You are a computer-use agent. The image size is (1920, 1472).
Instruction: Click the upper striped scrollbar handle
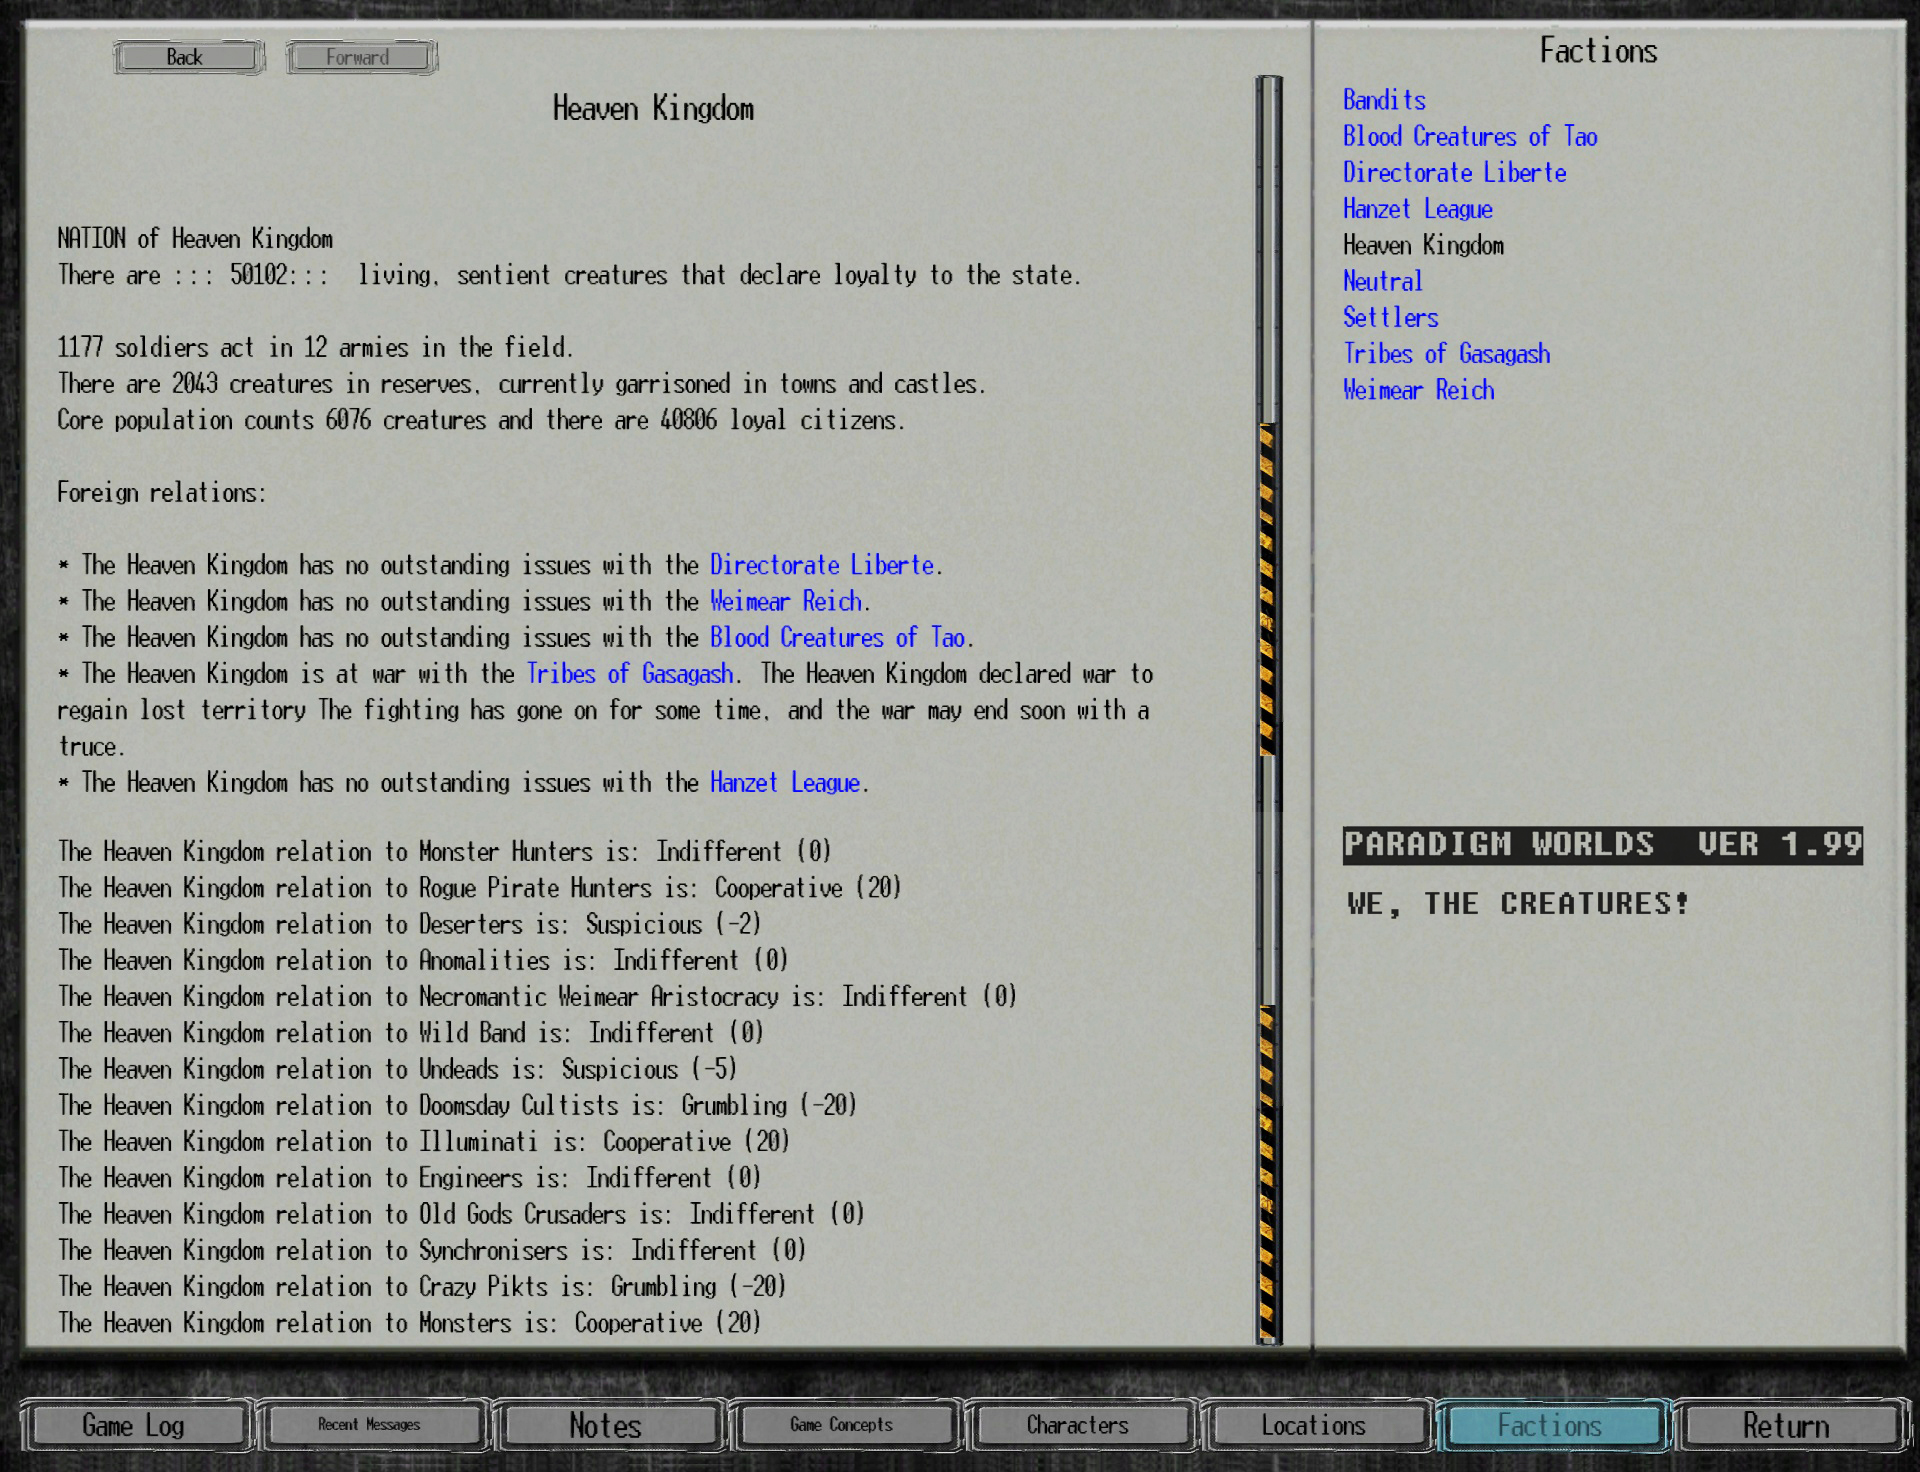(1268, 589)
